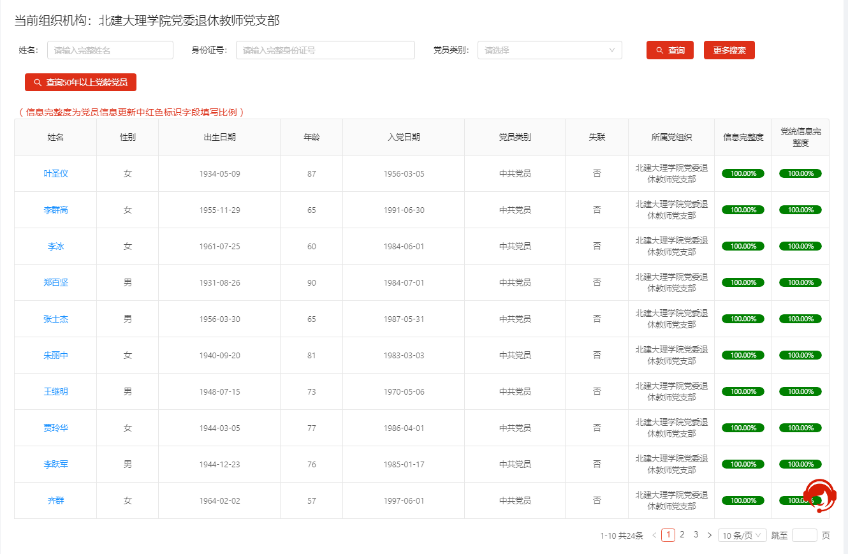Expand the 党员类别 dropdown

pos(549,50)
